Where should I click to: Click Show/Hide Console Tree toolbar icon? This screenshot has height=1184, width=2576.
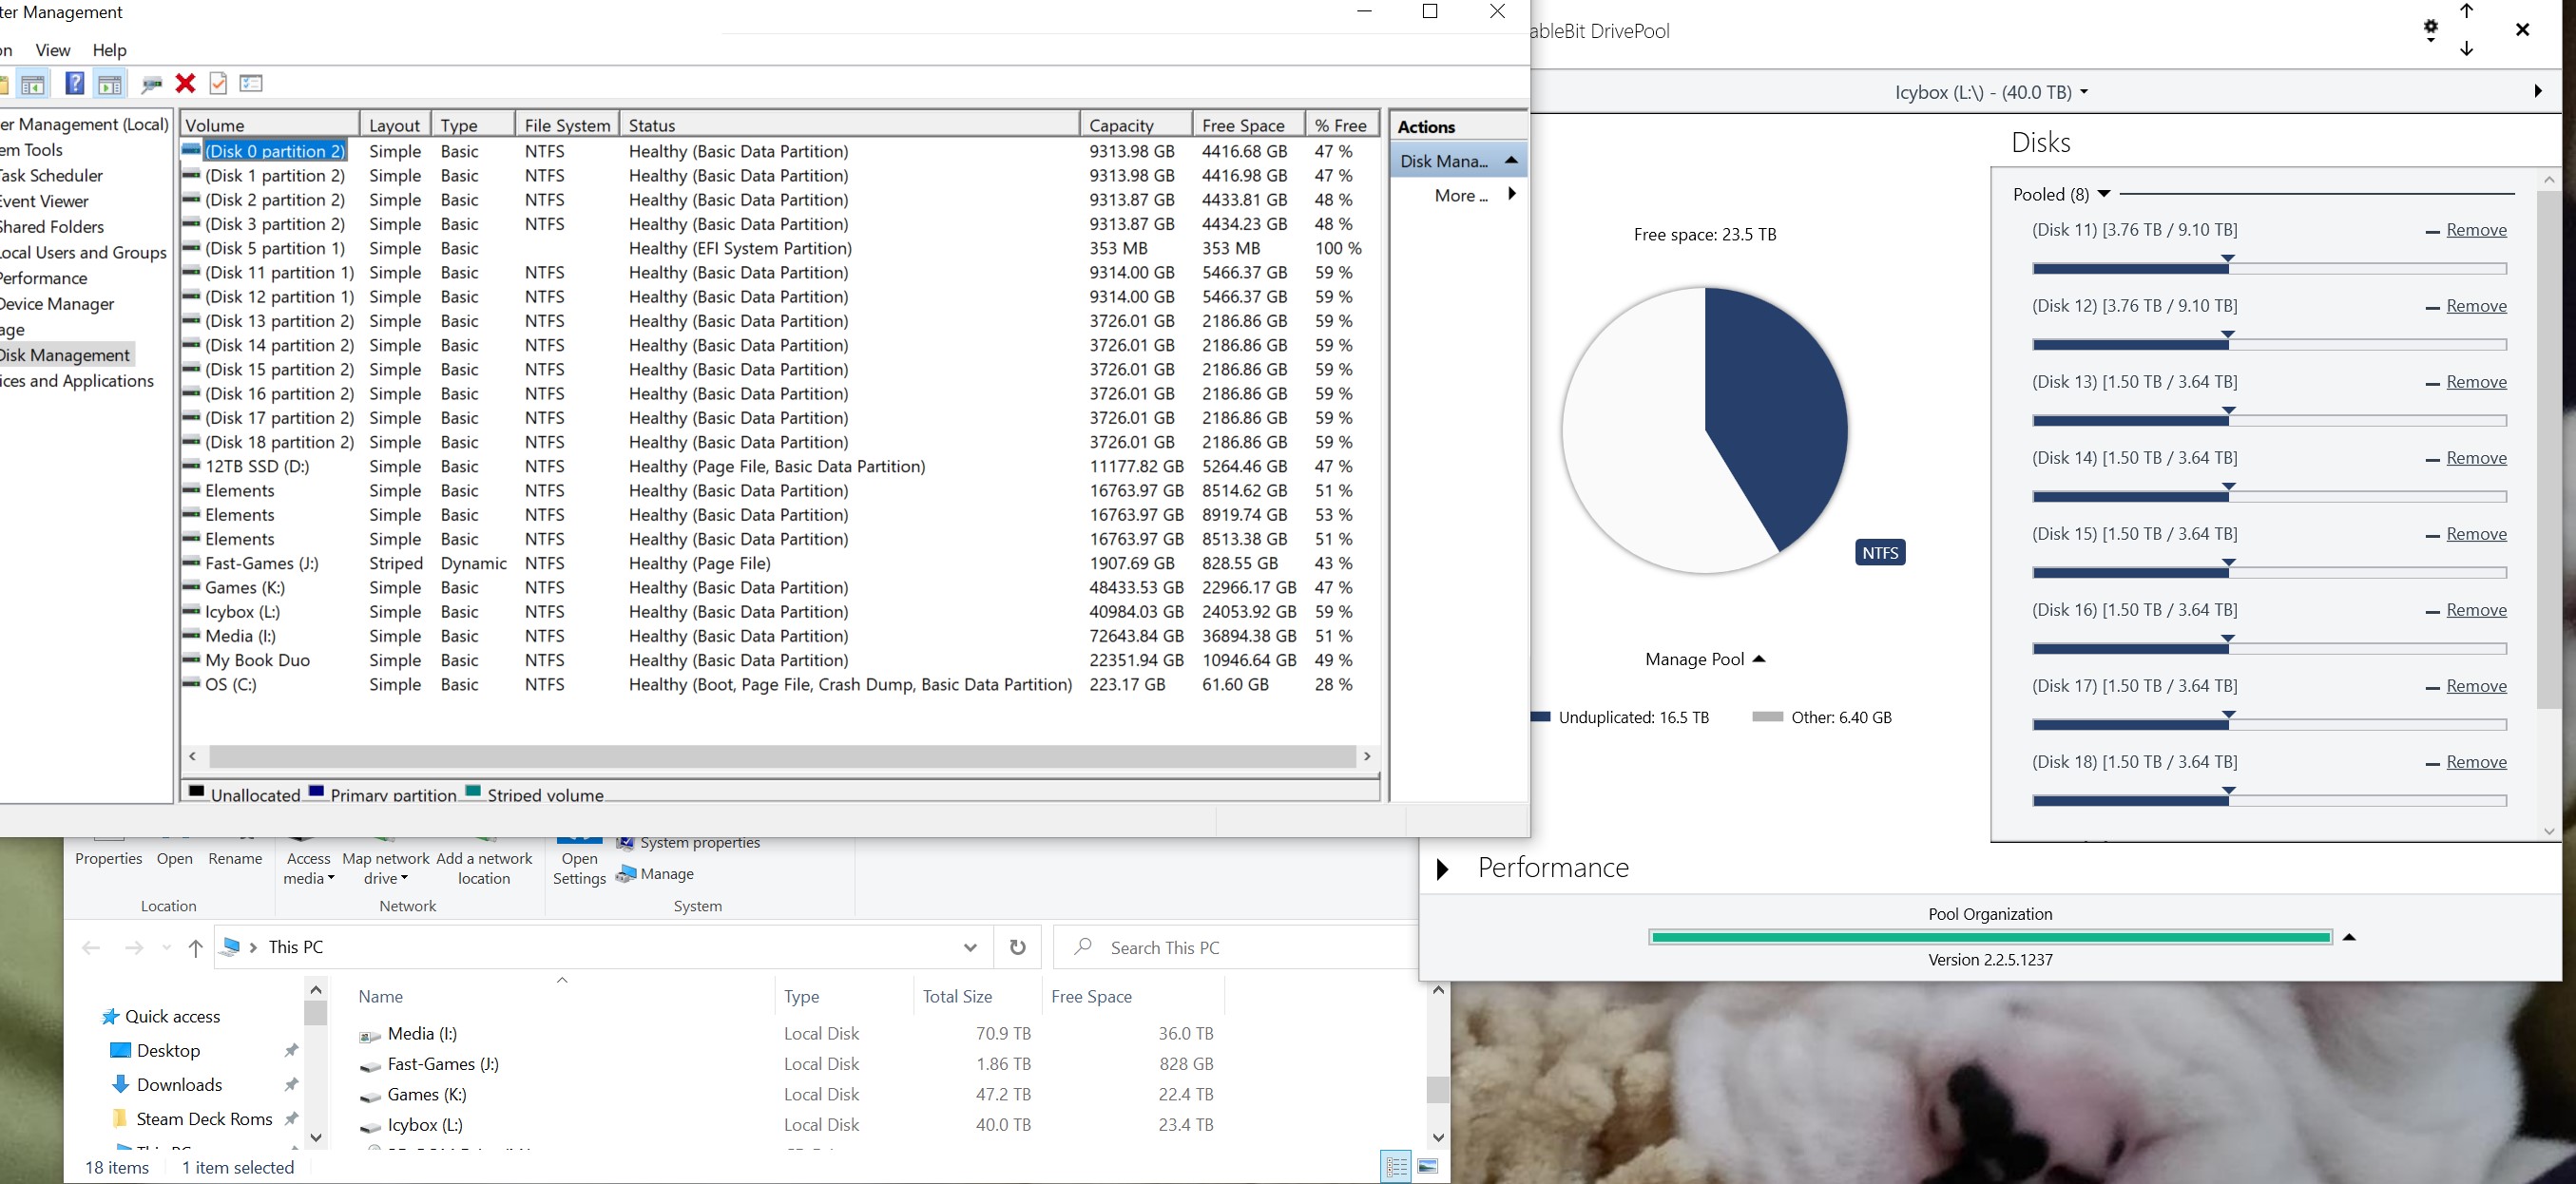click(x=33, y=84)
